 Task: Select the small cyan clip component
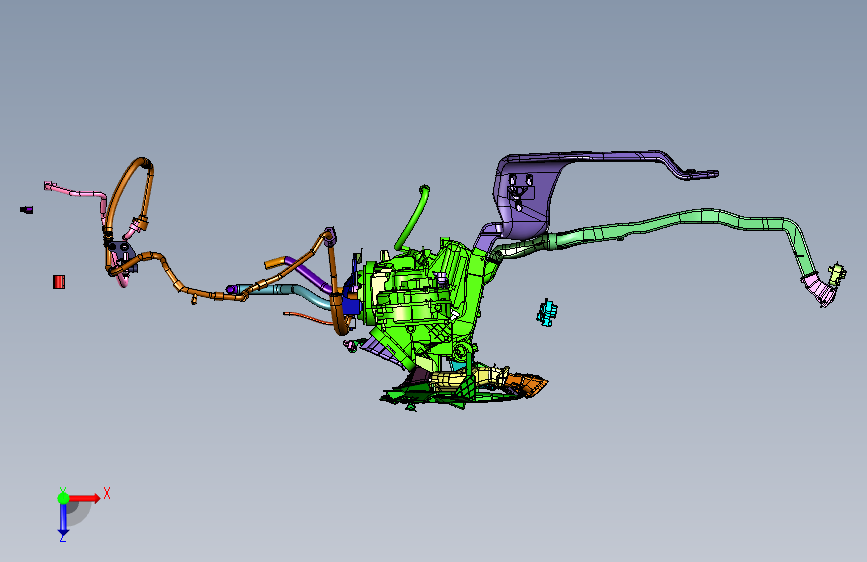547,313
